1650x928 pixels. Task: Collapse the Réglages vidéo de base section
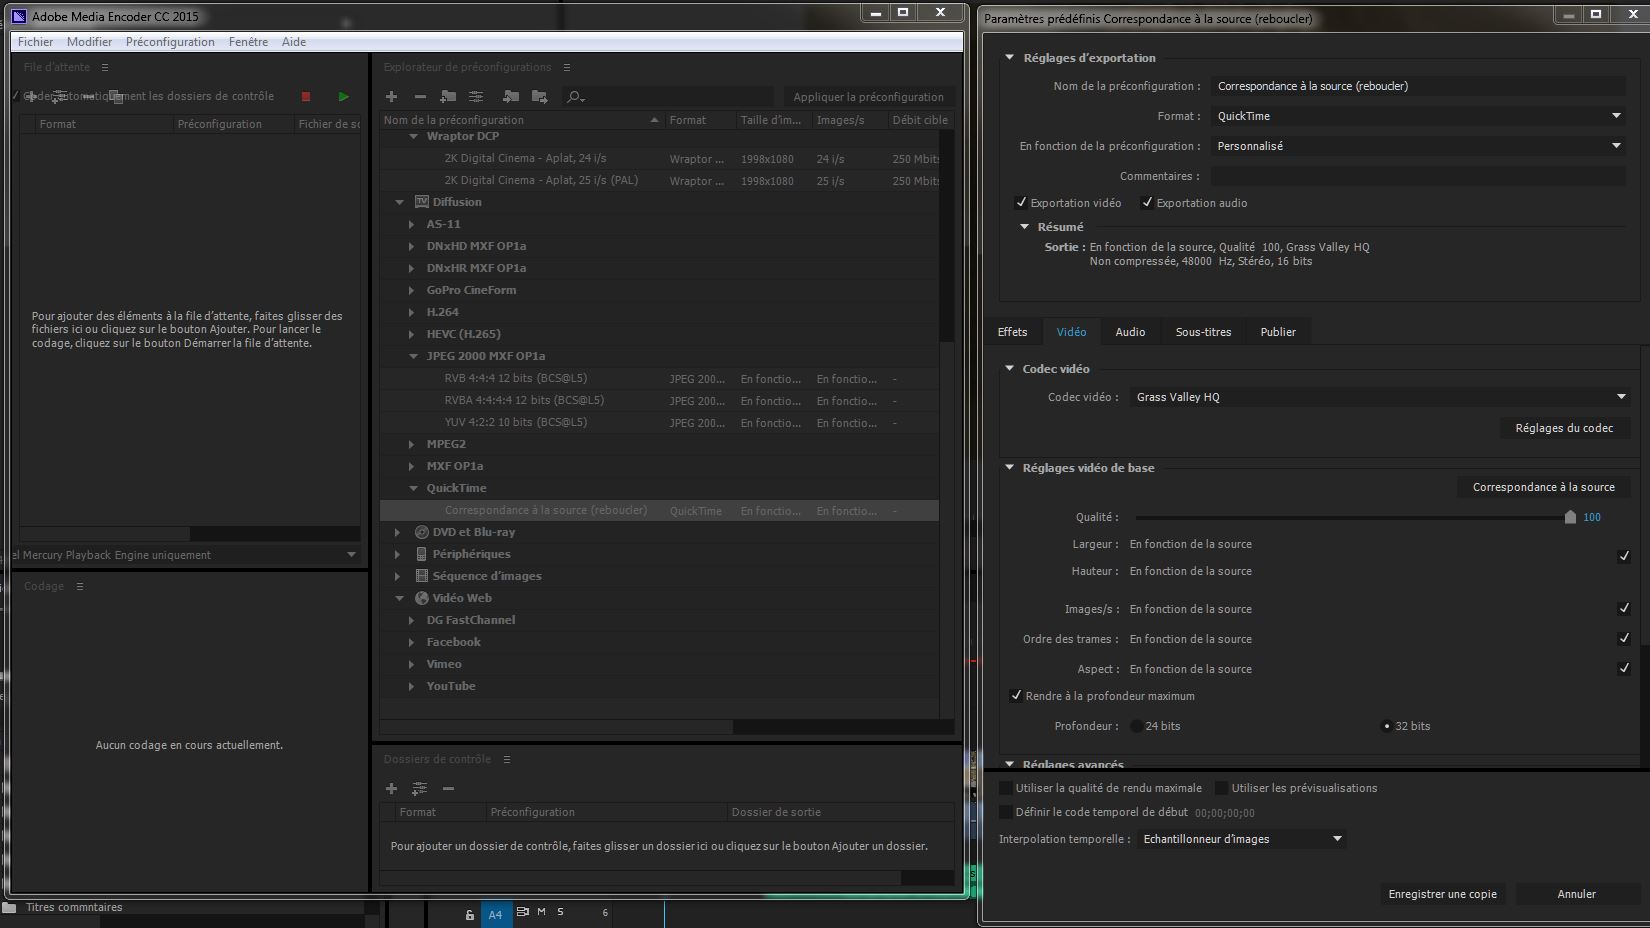pyautogui.click(x=1009, y=468)
